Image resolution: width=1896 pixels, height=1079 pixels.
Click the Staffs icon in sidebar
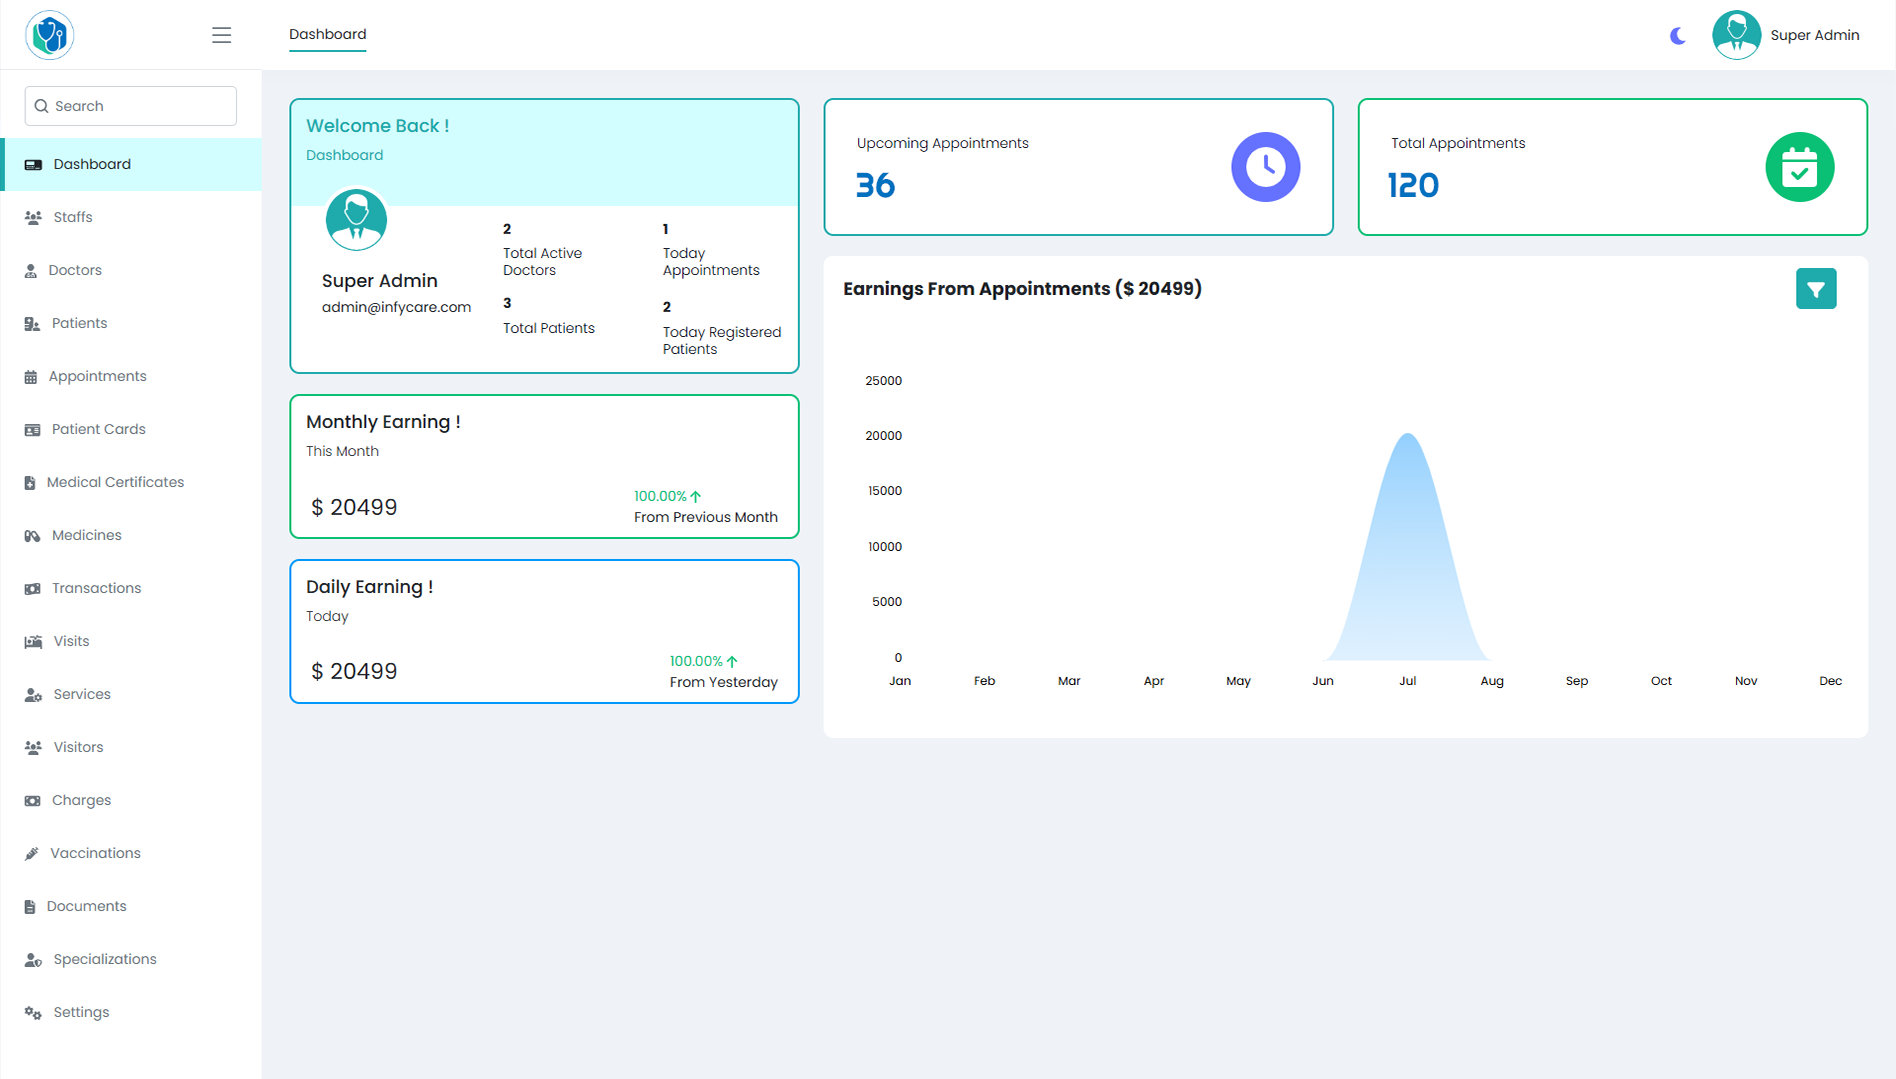click(33, 217)
